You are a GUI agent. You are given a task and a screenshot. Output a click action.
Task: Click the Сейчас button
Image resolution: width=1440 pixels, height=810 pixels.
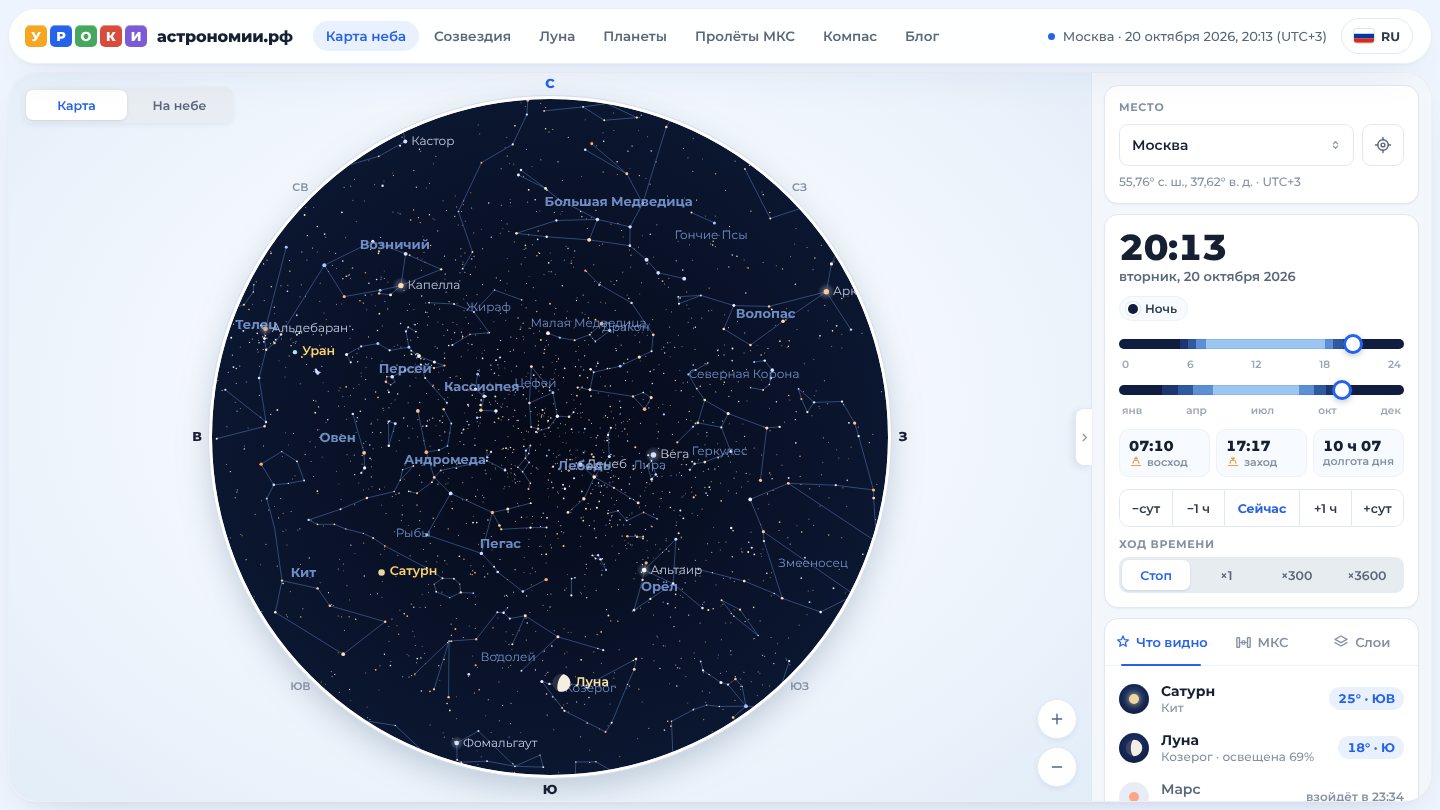[x=1262, y=508]
